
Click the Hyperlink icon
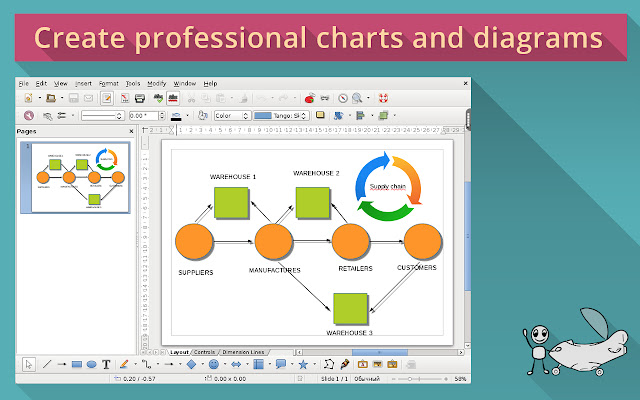(x=325, y=98)
